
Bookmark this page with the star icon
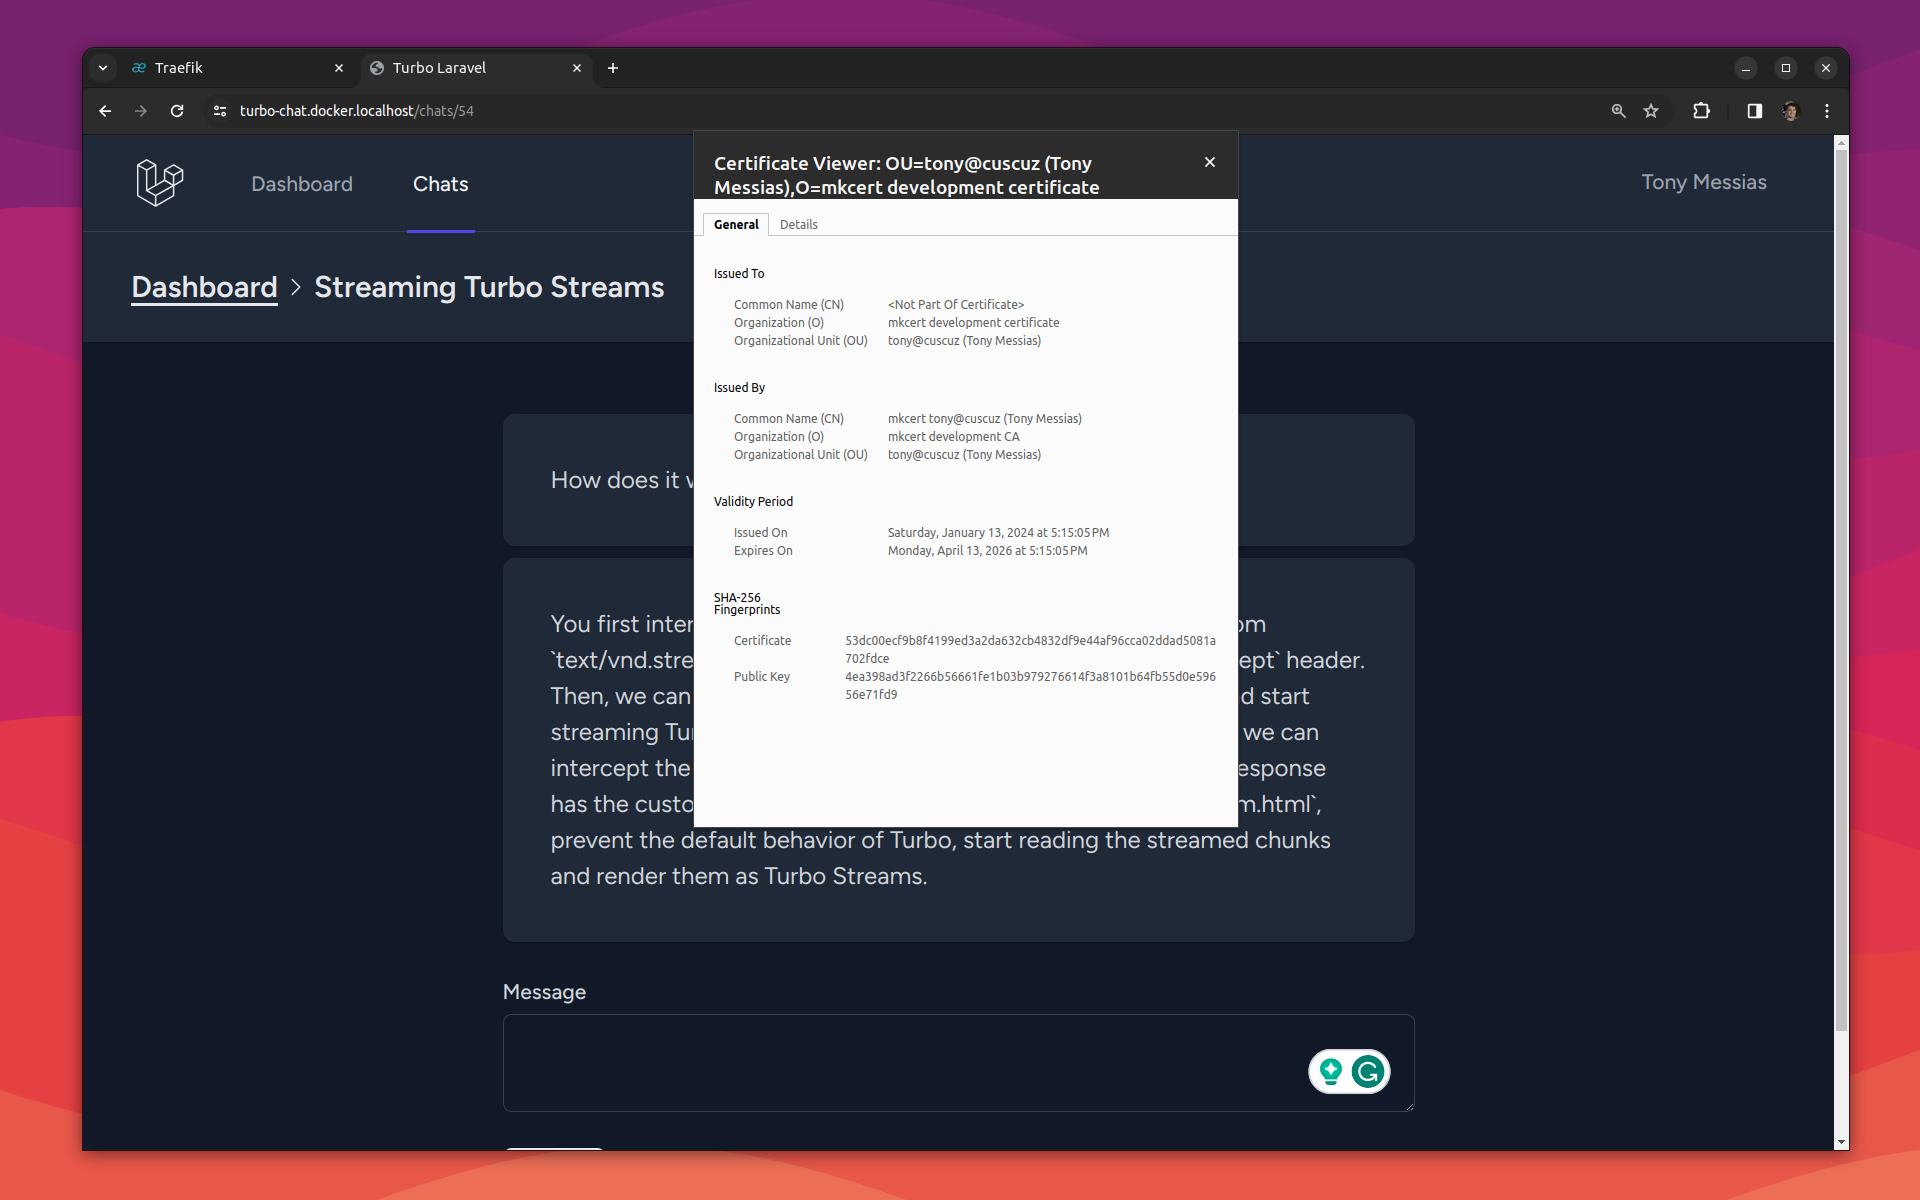point(1651,111)
